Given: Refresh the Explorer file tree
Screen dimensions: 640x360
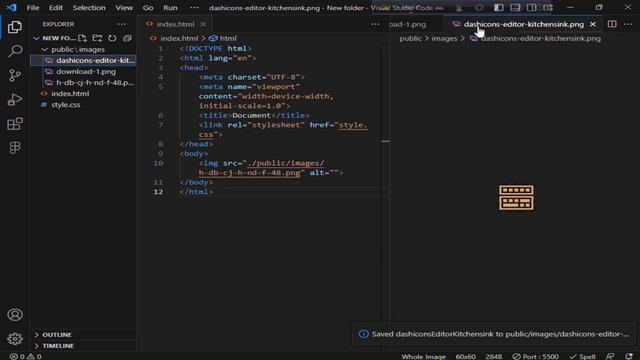Looking at the screenshot, I should (x=112, y=38).
